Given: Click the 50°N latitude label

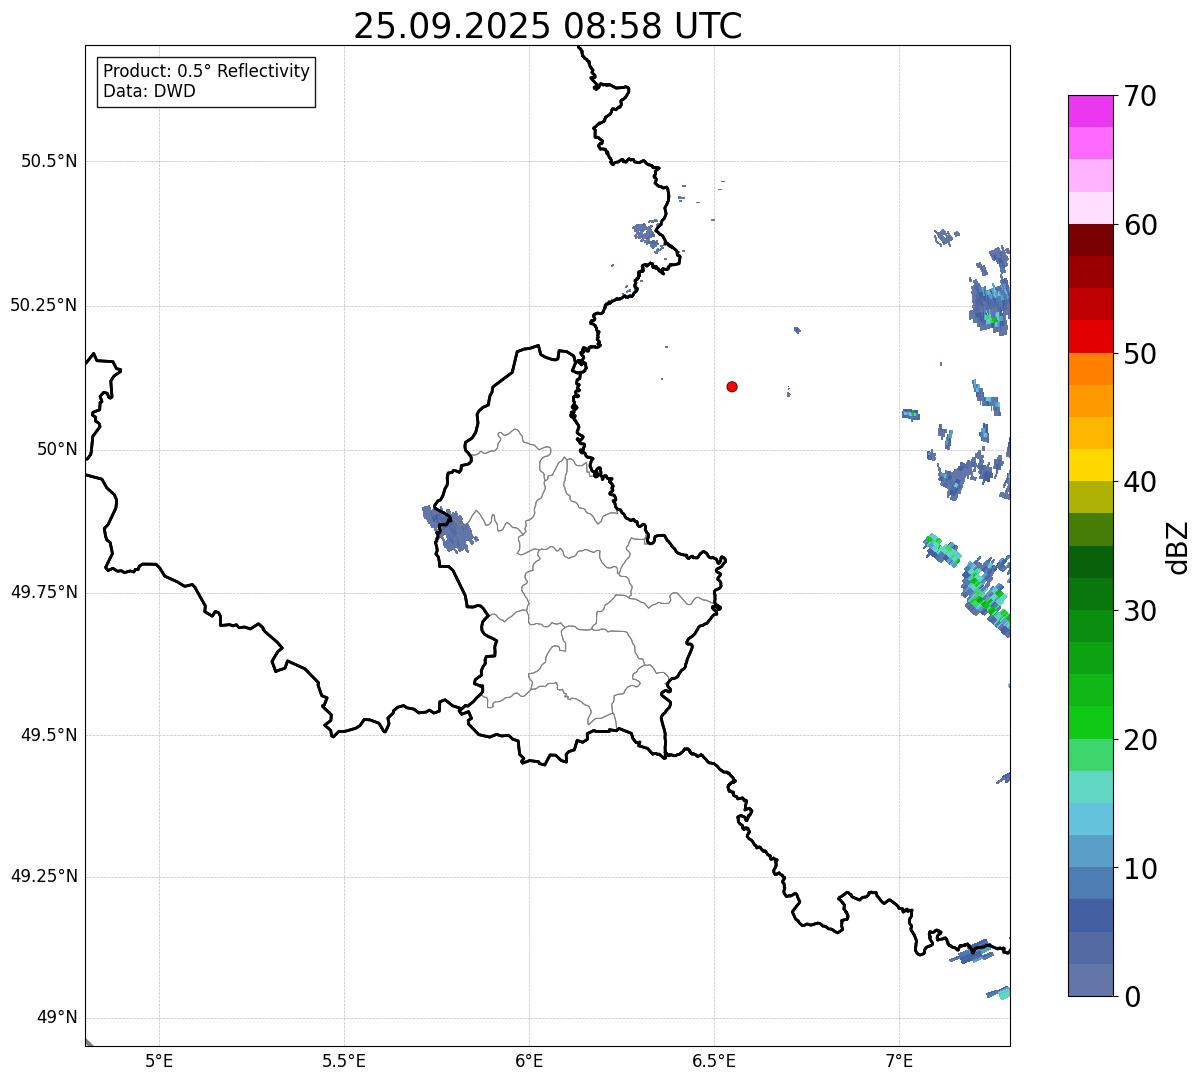Looking at the screenshot, I should tap(57, 449).
